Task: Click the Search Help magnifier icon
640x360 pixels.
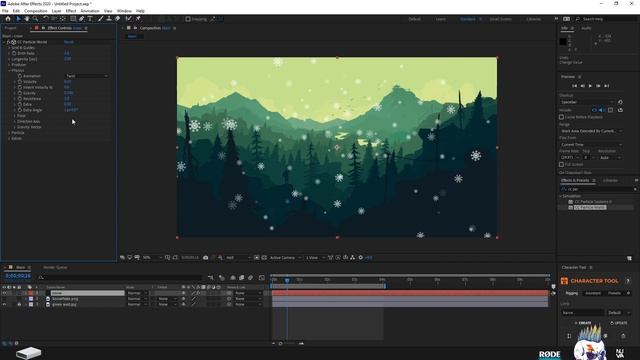Action: [578, 19]
